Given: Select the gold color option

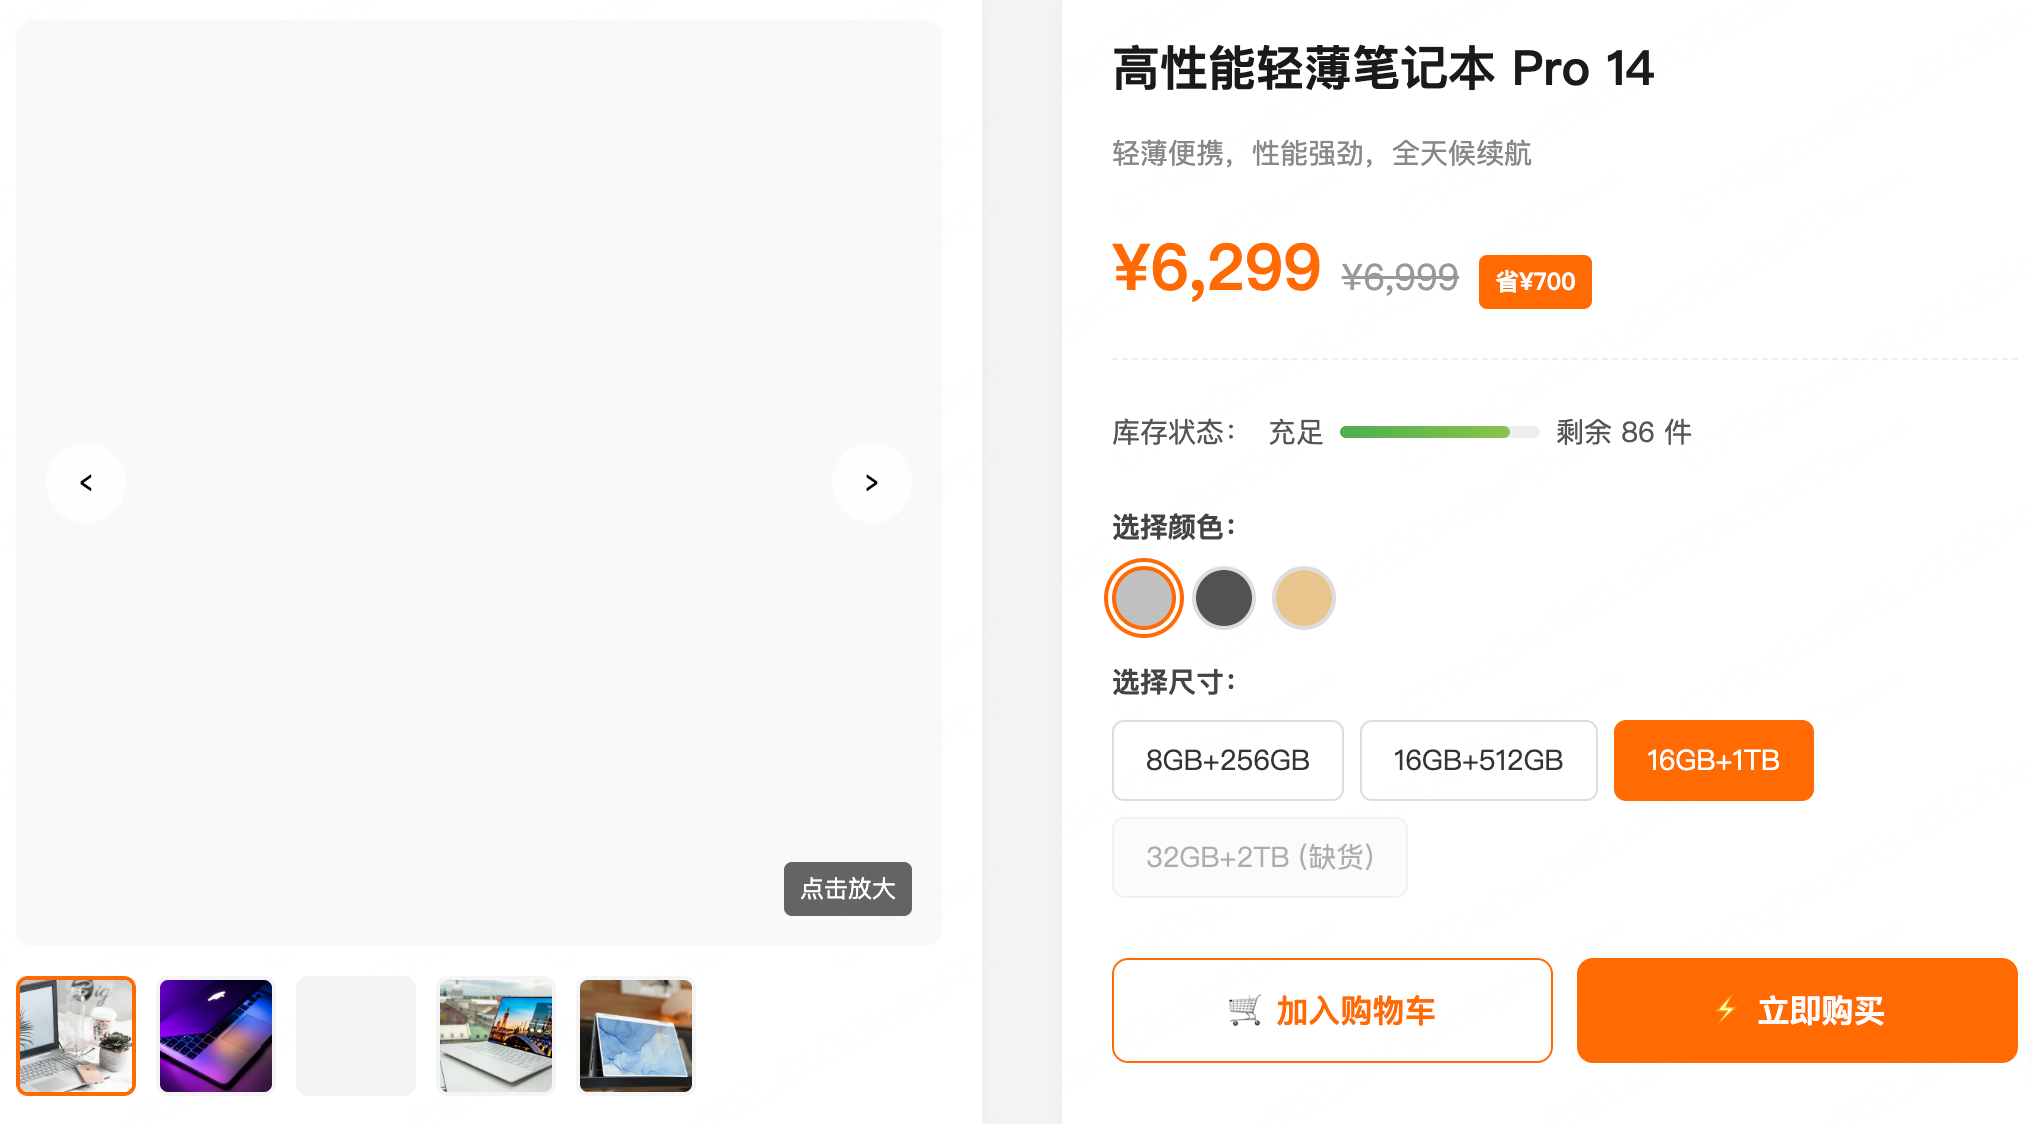Looking at the screenshot, I should point(1303,597).
